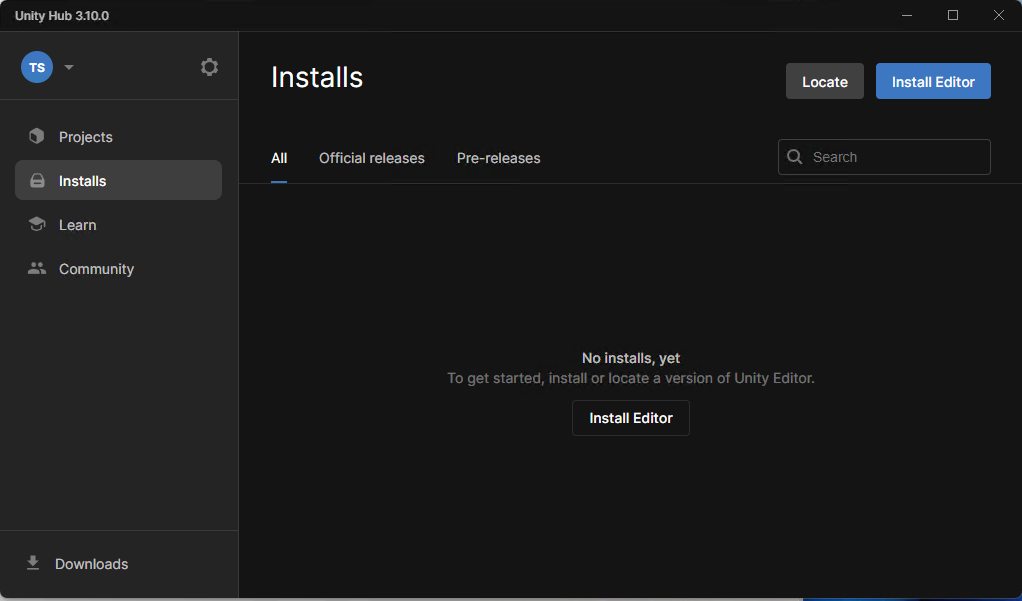Expand the account dropdown arrow
1022x601 pixels.
(69, 68)
